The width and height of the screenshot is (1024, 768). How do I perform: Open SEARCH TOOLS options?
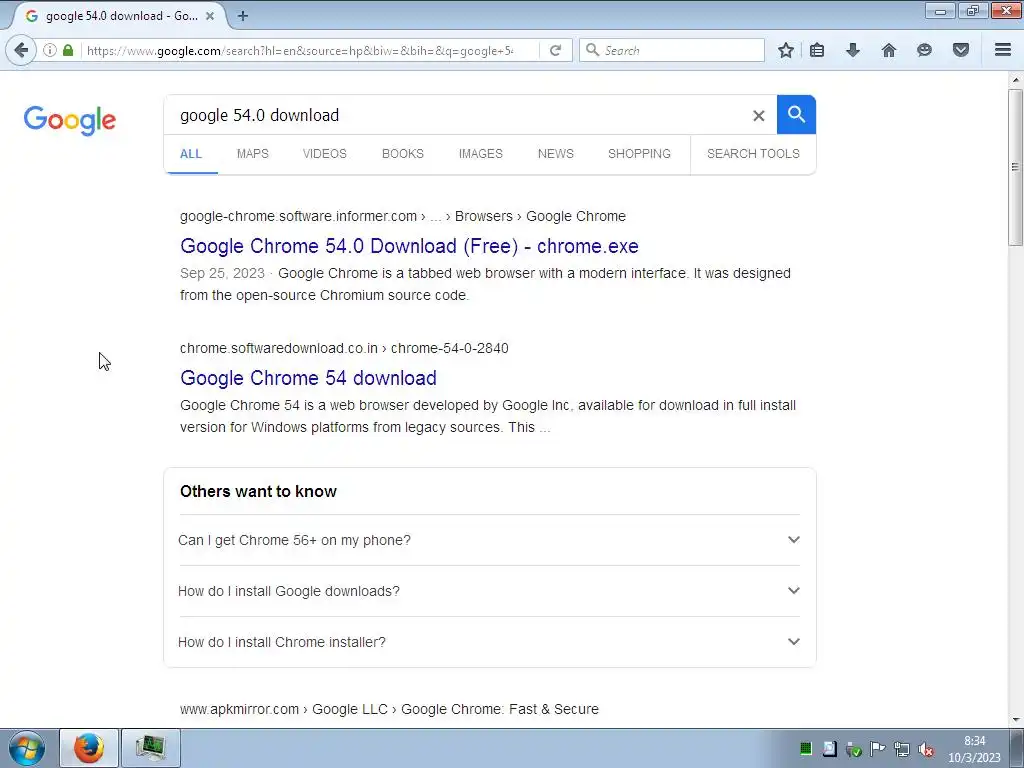[753, 154]
